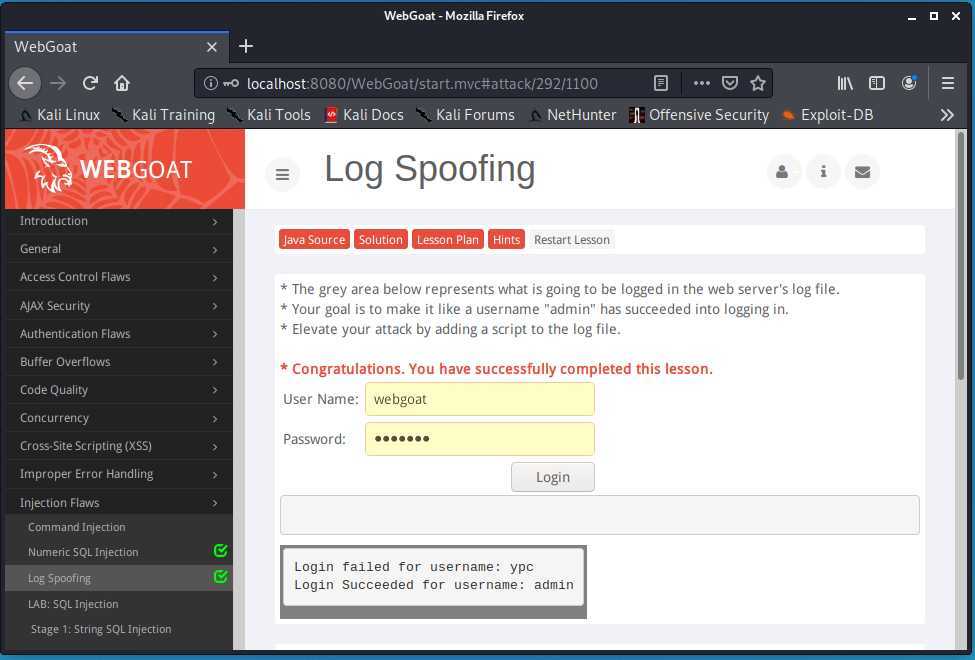The height and width of the screenshot is (660, 975).
Task: Expand Cross-Site Scripting (XSS) section
Action: point(119,446)
